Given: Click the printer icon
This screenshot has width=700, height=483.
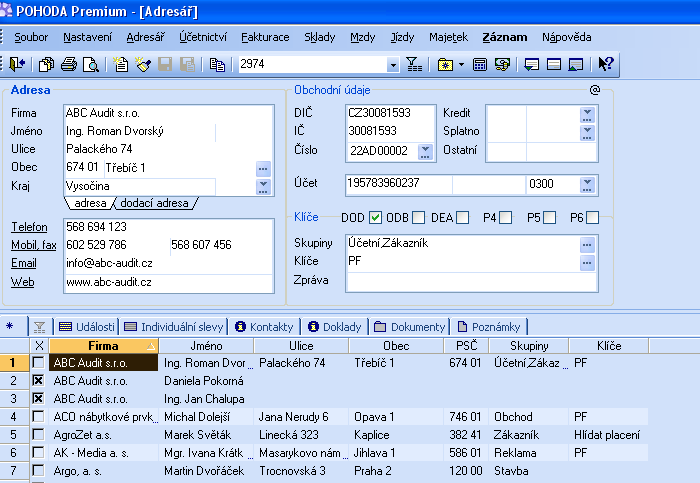Looking at the screenshot, I should click(69, 65).
